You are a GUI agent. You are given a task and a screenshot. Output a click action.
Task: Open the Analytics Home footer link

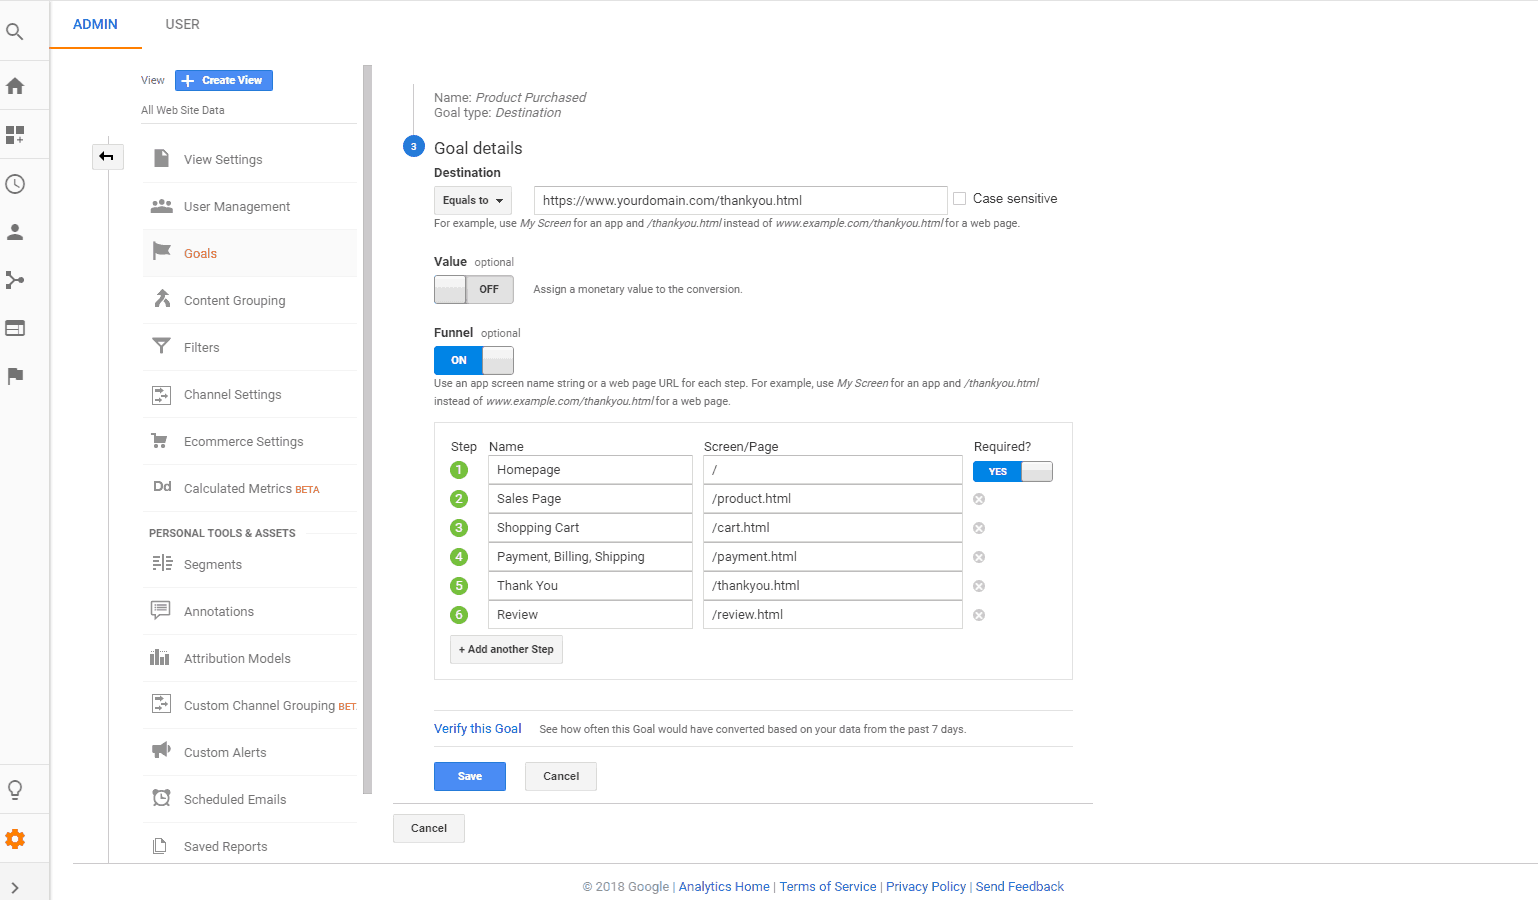click(724, 886)
